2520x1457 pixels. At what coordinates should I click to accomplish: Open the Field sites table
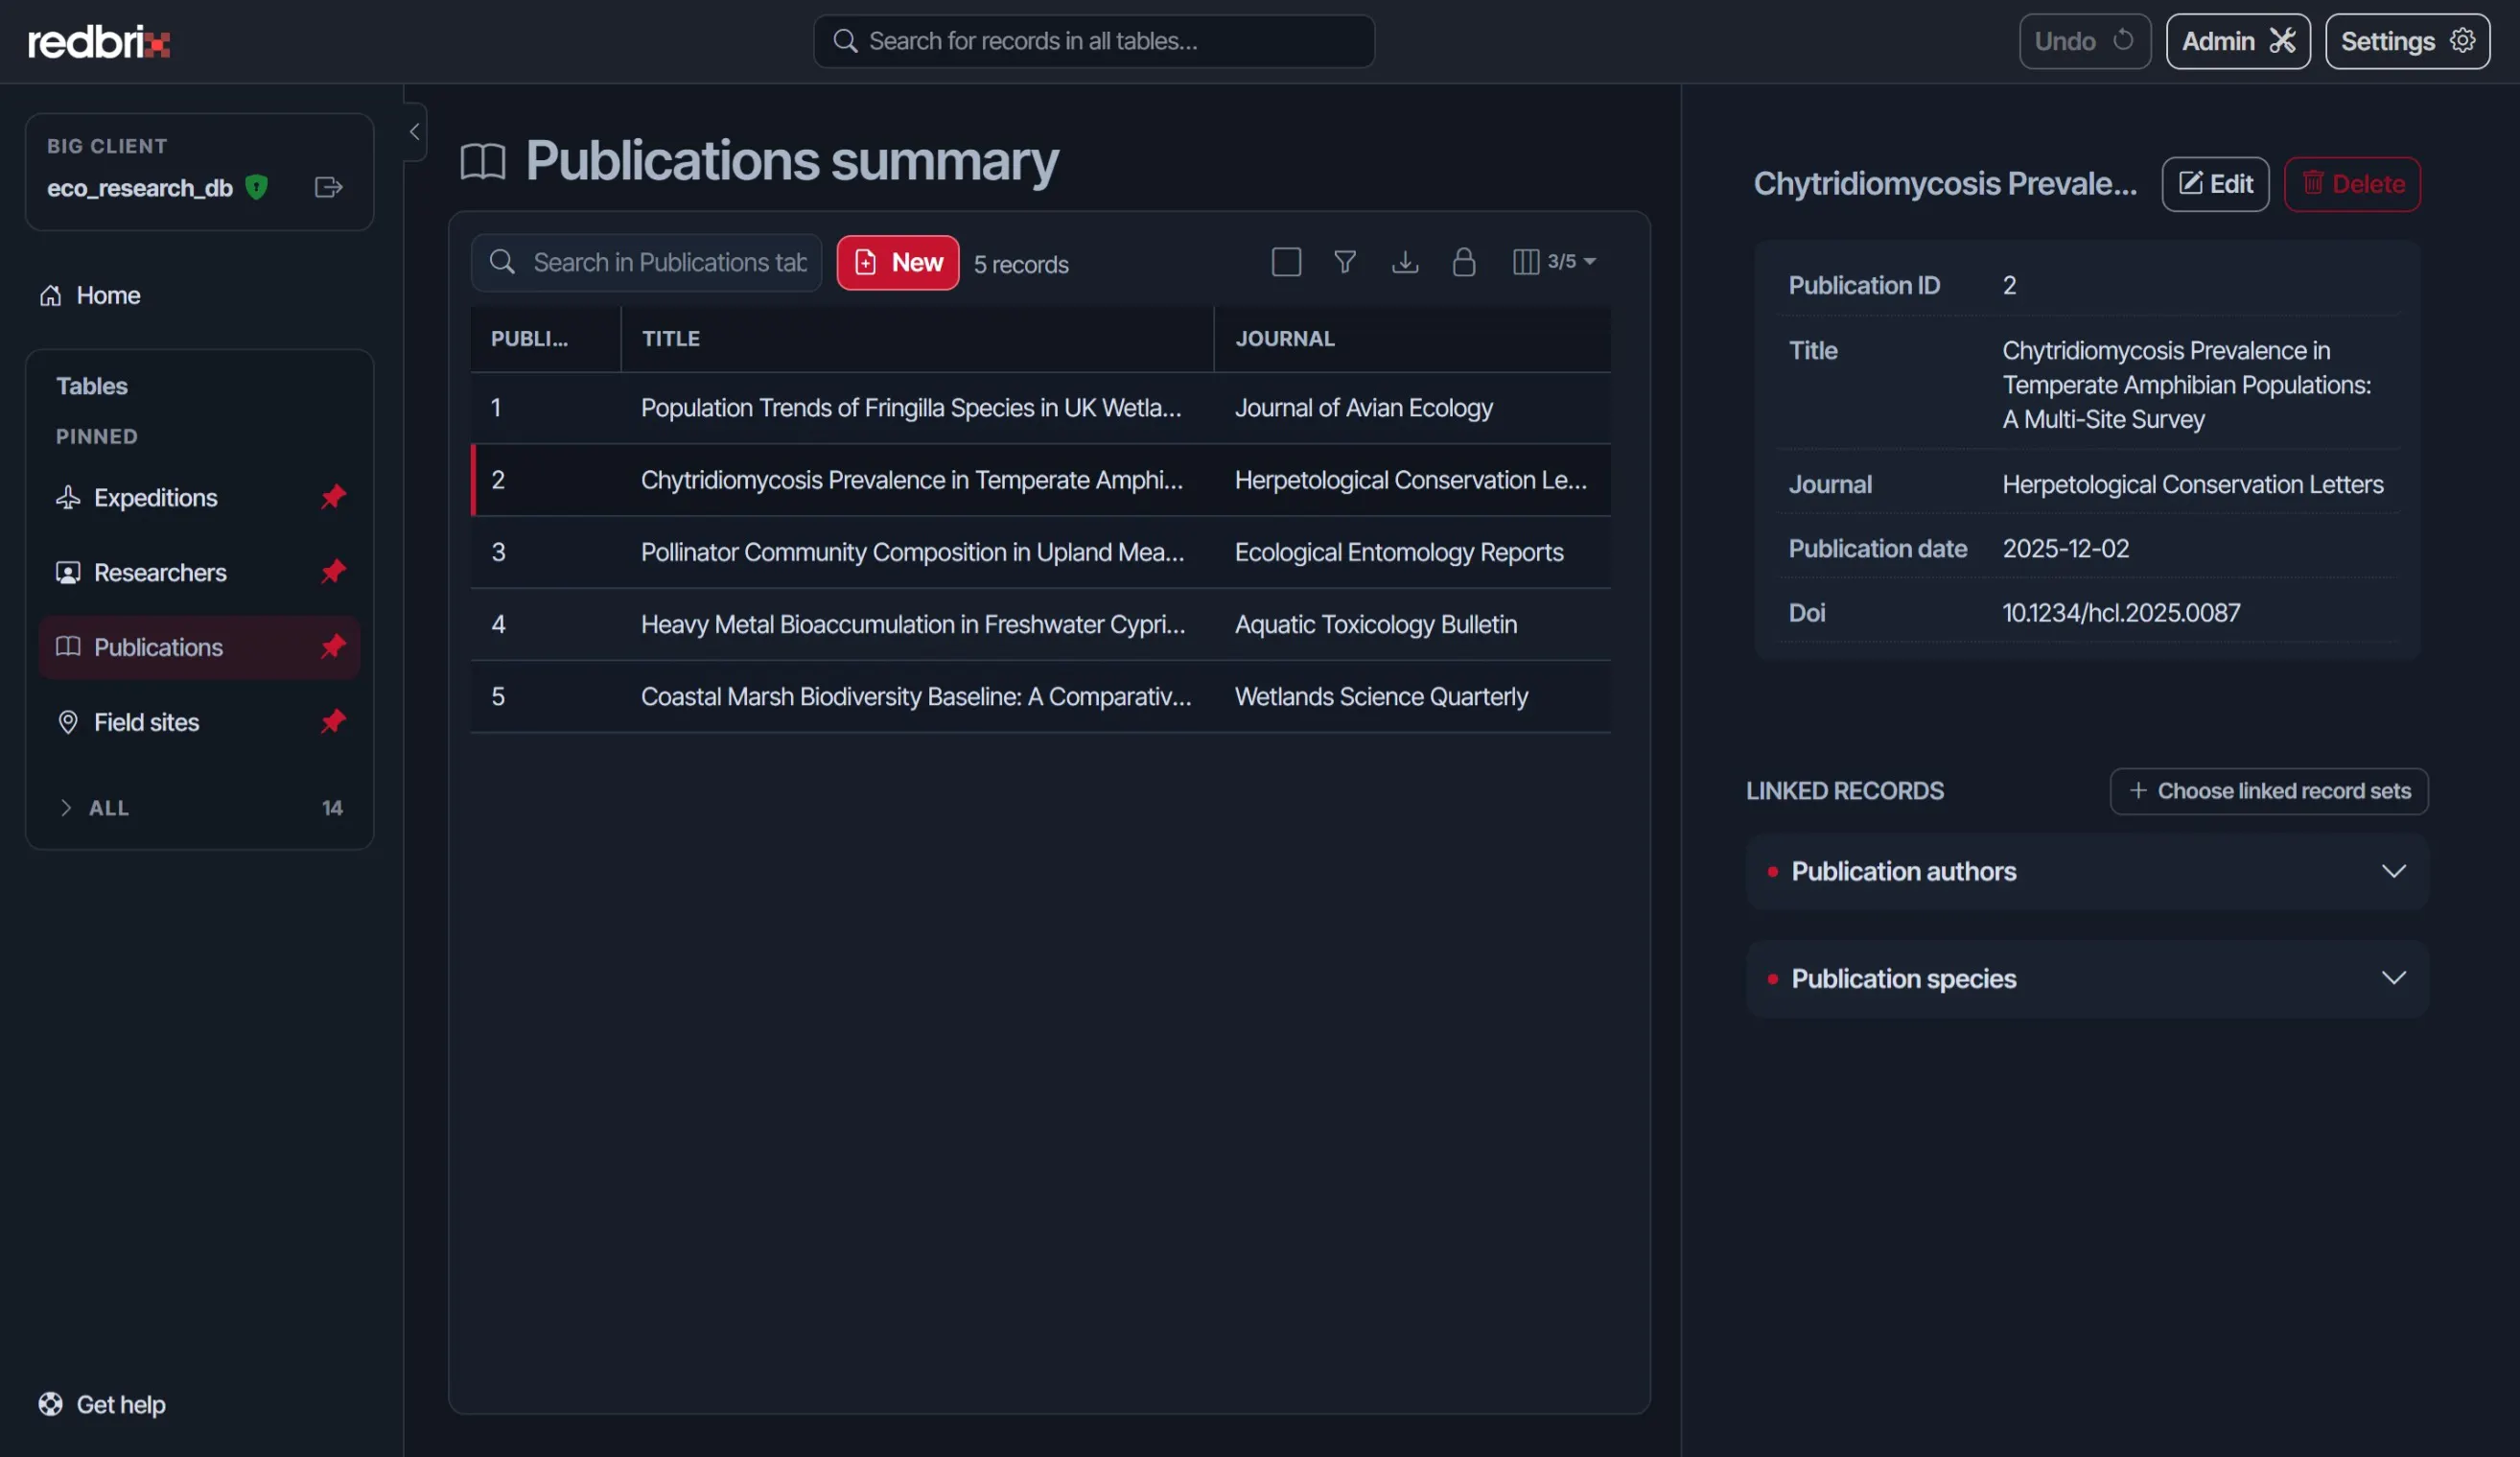147,722
